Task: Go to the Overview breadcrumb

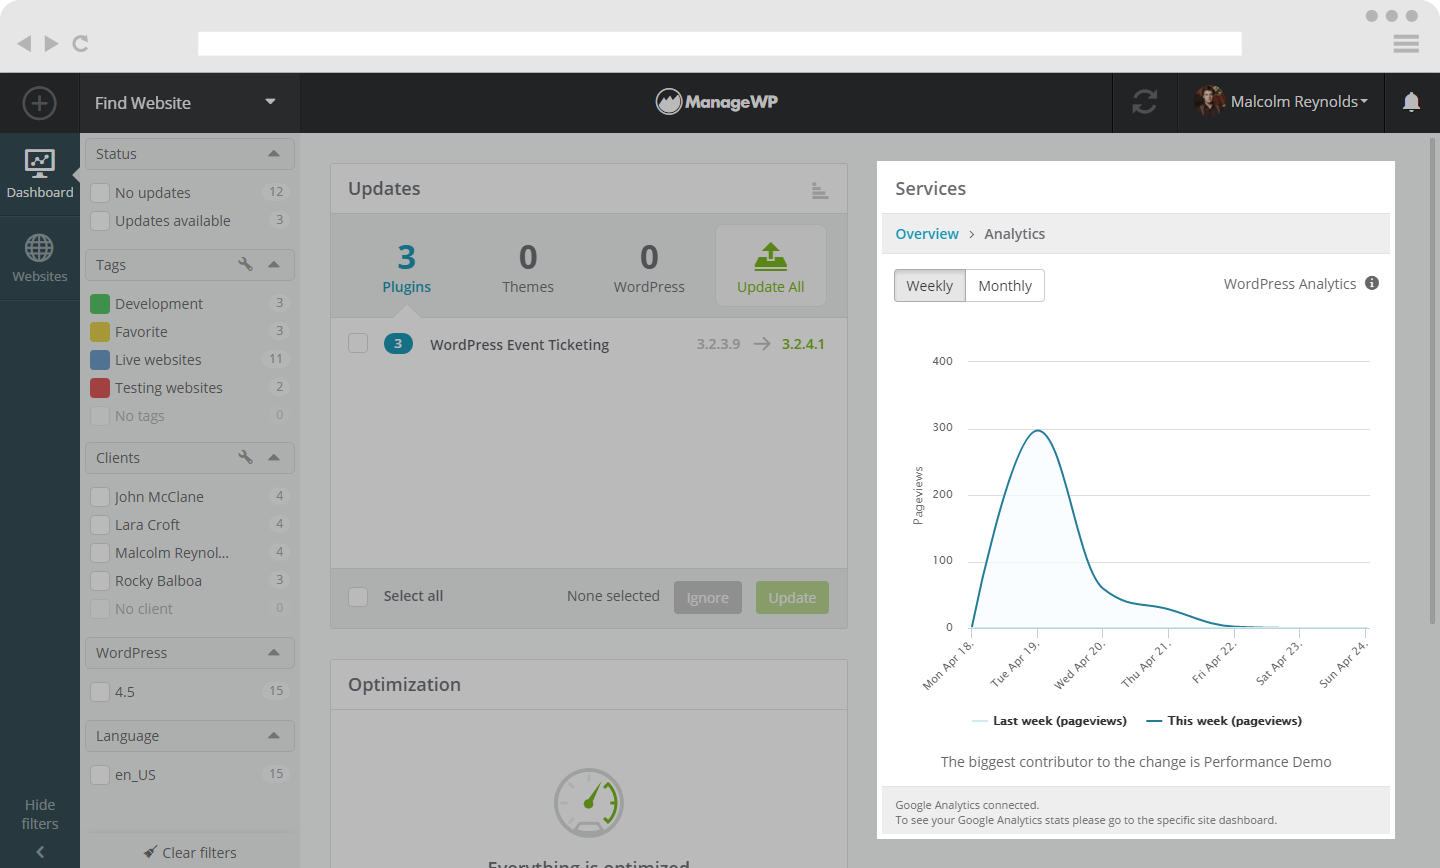Action: coord(927,234)
